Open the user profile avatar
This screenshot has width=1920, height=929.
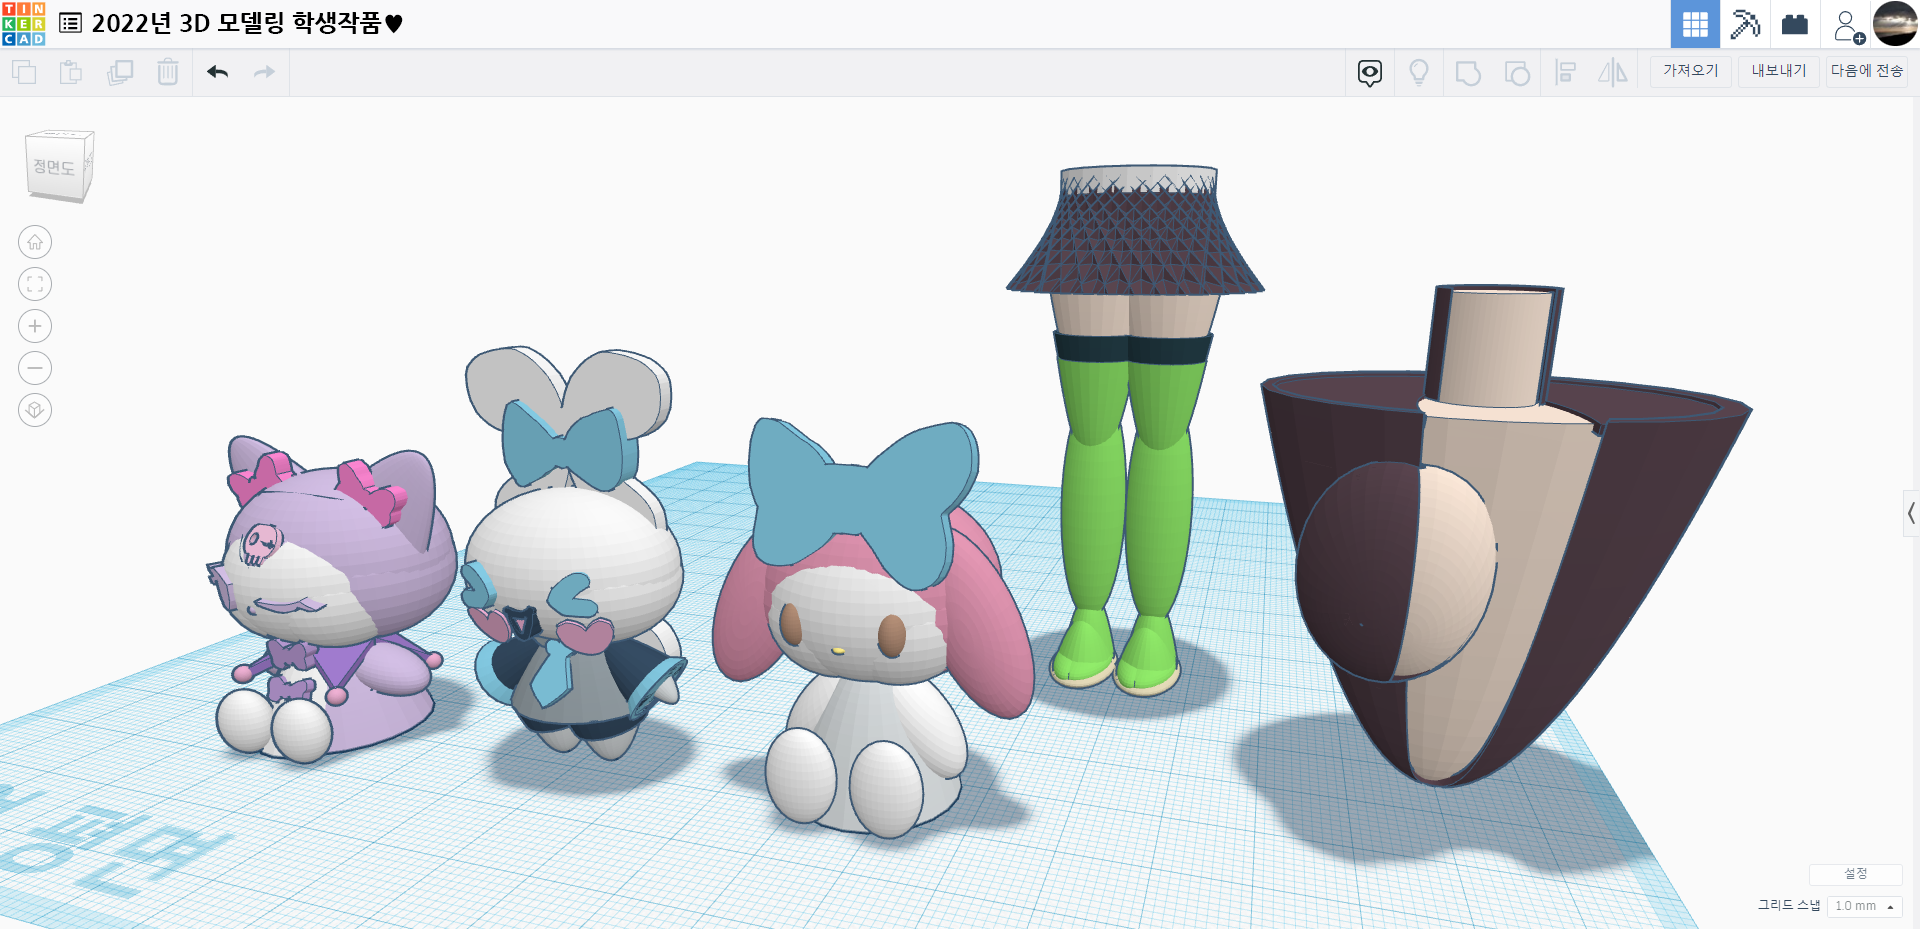coord(1895,24)
